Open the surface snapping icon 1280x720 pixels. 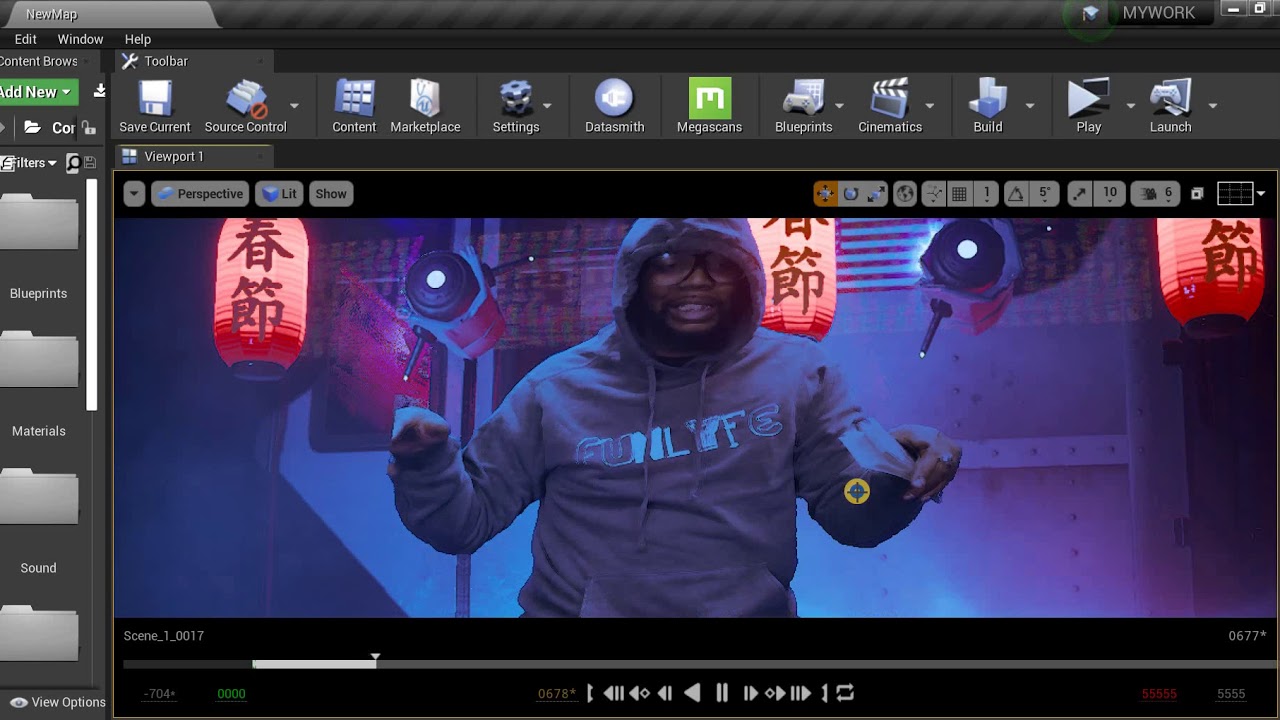pyautogui.click(x=933, y=194)
